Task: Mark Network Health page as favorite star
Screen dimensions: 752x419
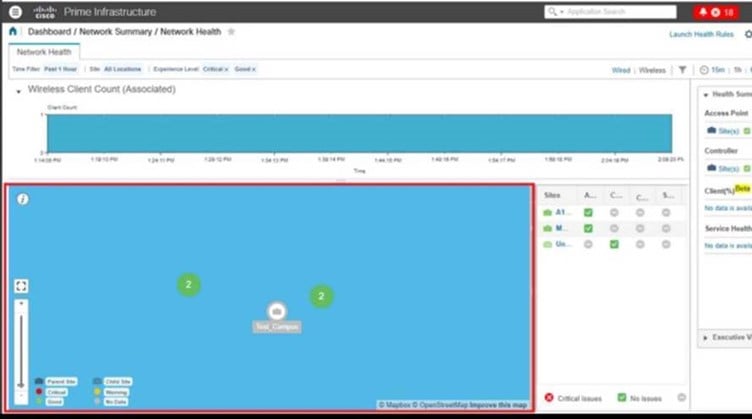Action: point(231,32)
